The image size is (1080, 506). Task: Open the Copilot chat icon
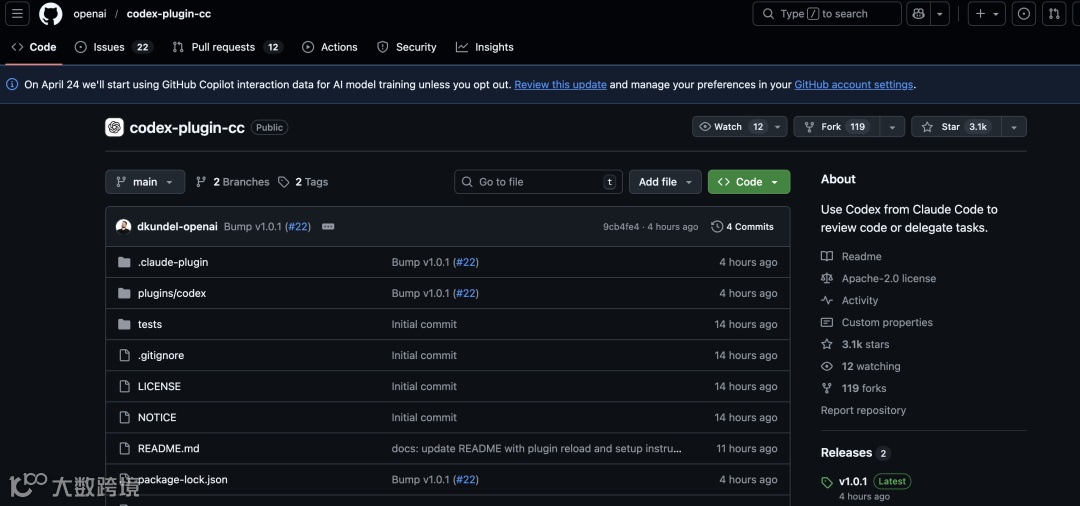[x=918, y=14]
